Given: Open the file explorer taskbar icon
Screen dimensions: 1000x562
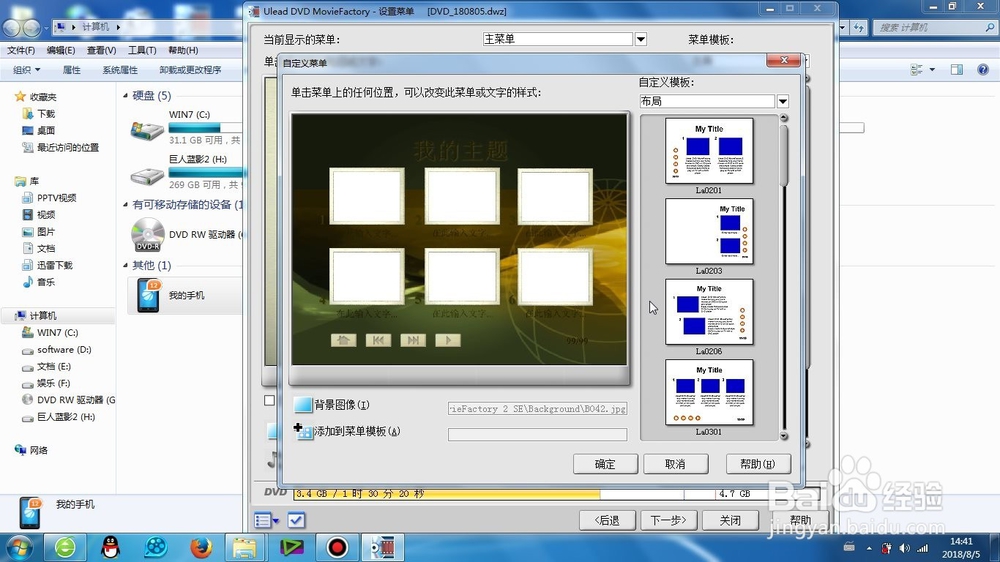Looking at the screenshot, I should (x=245, y=547).
